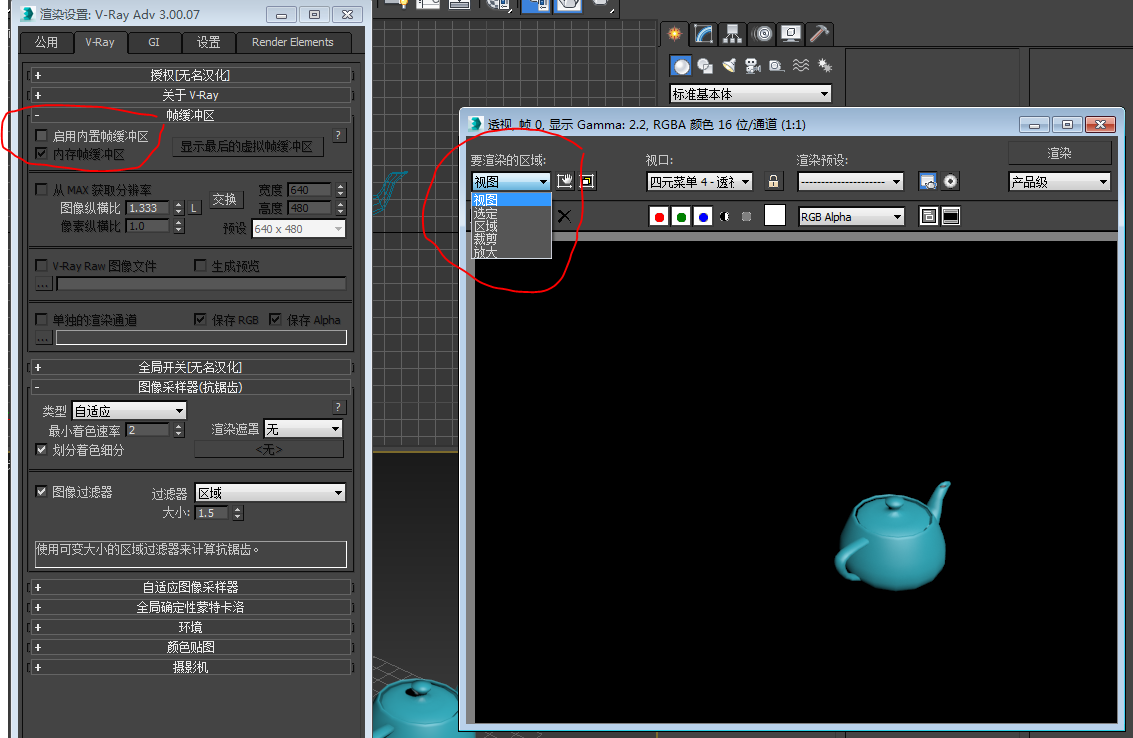1133x738 pixels.
Task: Choose 裁剪 from the area list
Action: [486, 239]
